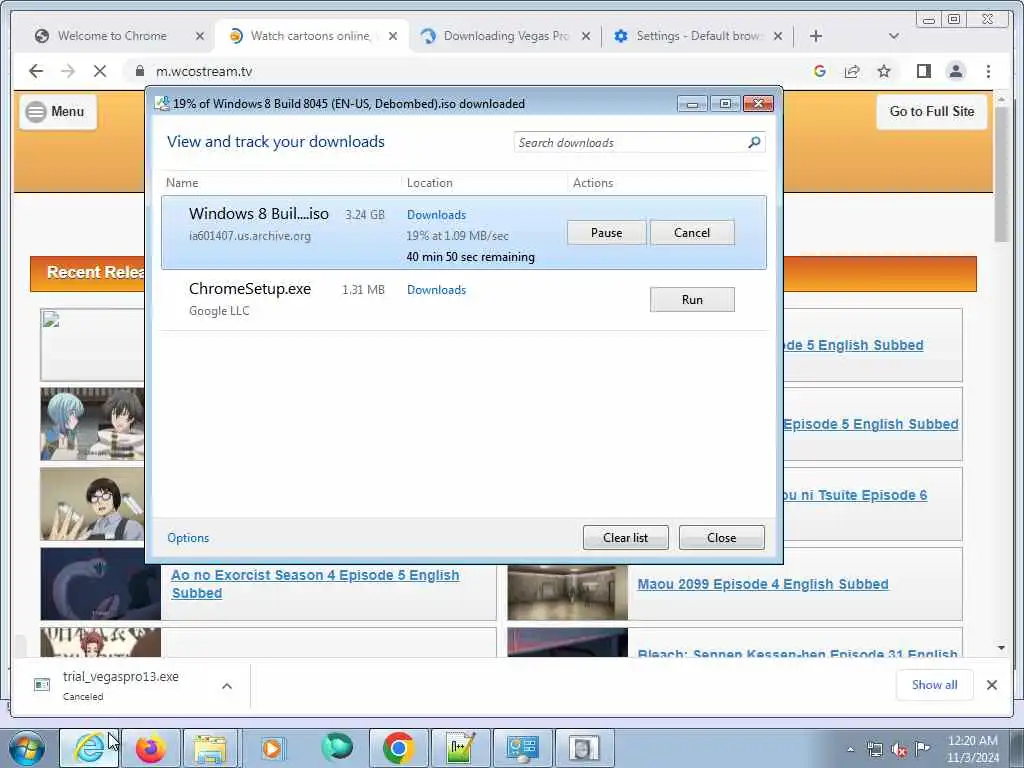The image size is (1024, 768).
Task: Close the Downloading Vegas Pro tab
Action: 586,36
